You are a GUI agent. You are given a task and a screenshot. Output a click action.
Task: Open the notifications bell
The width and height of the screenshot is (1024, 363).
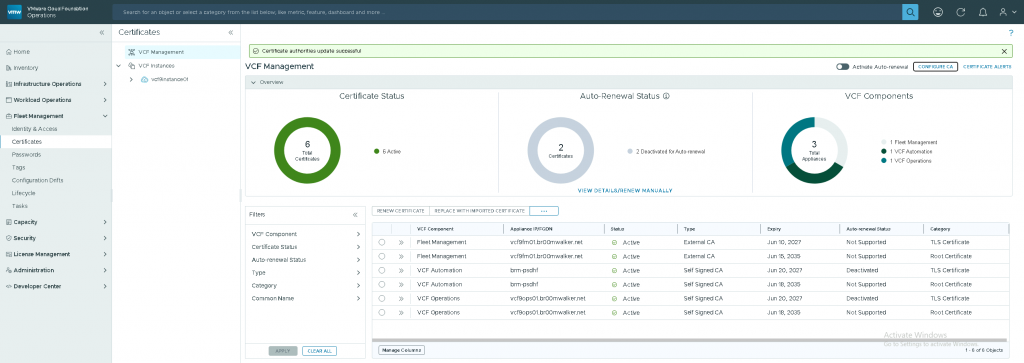982,12
